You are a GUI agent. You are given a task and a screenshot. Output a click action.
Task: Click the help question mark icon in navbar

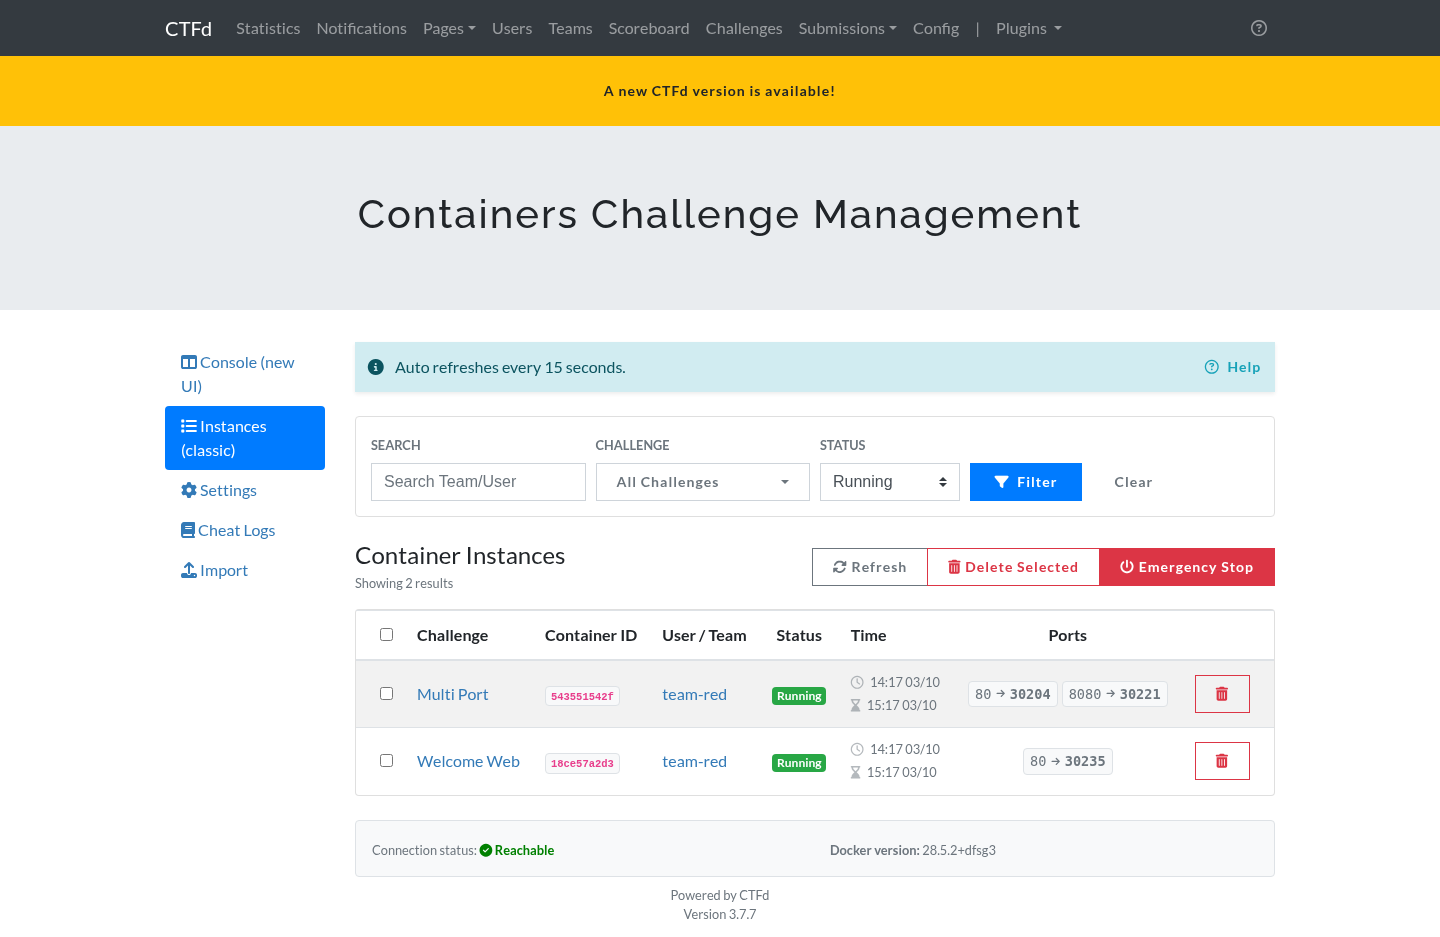click(x=1259, y=28)
